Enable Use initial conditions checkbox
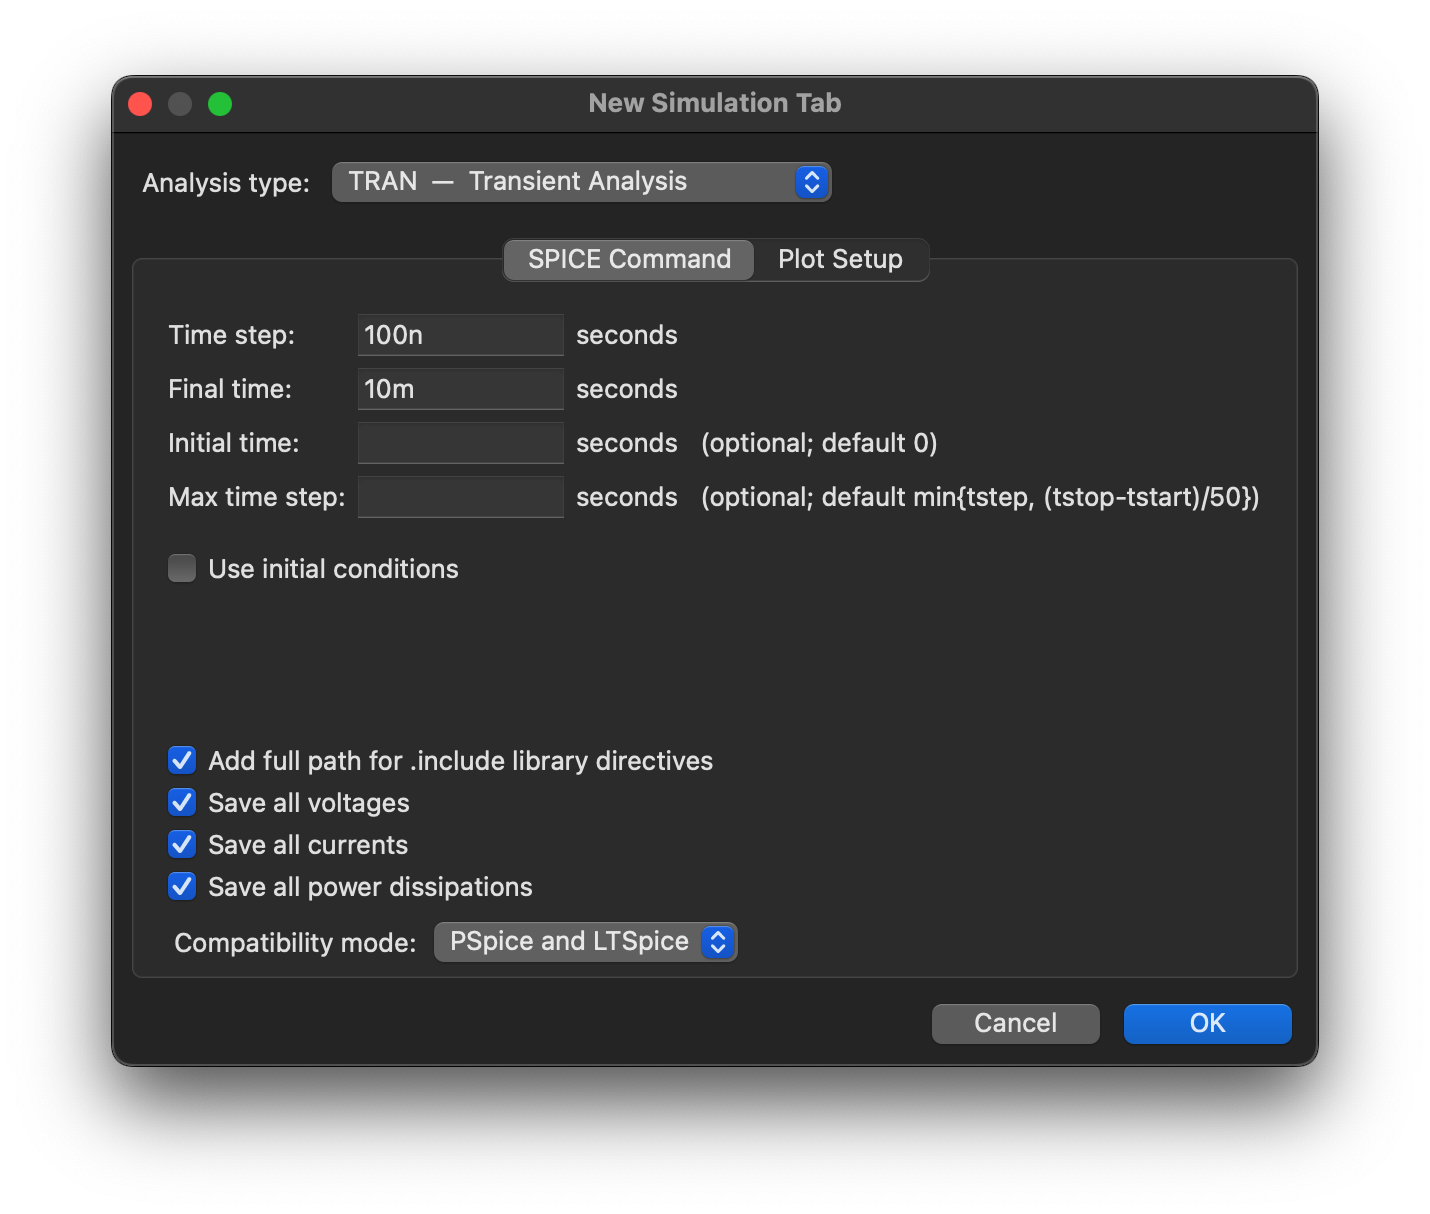Image resolution: width=1430 pixels, height=1214 pixels. pos(182,569)
